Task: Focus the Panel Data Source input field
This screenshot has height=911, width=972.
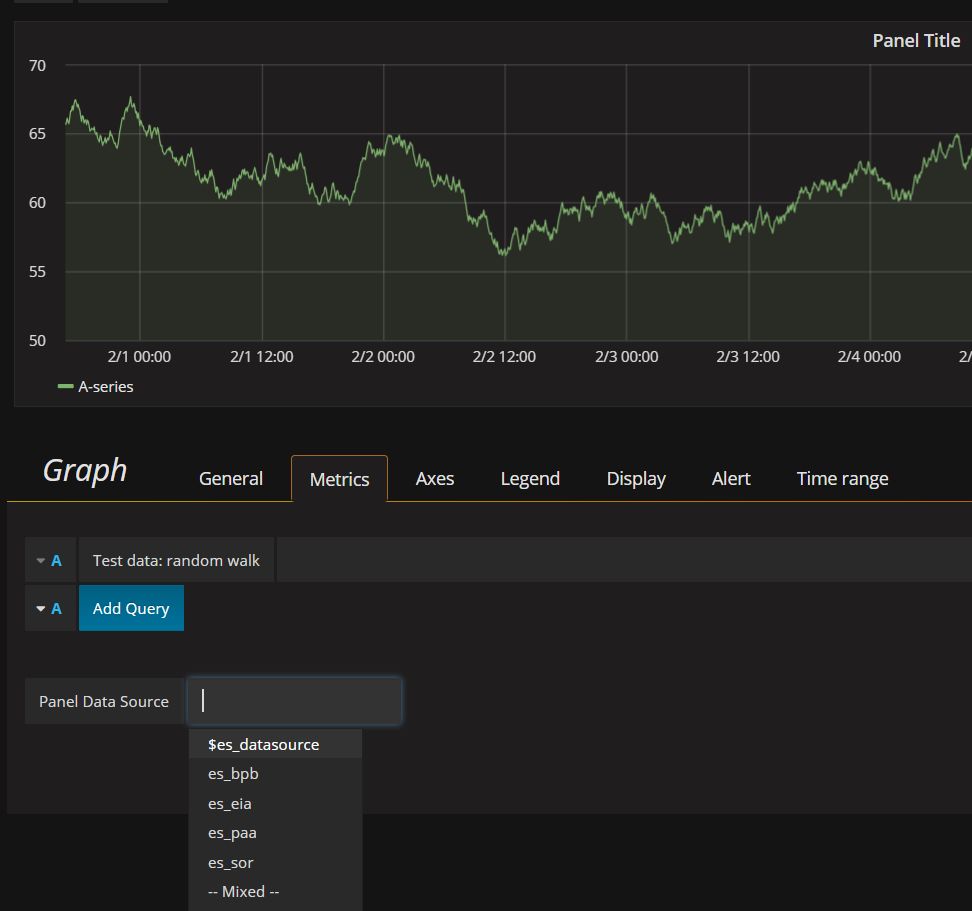Action: pyautogui.click(x=294, y=701)
